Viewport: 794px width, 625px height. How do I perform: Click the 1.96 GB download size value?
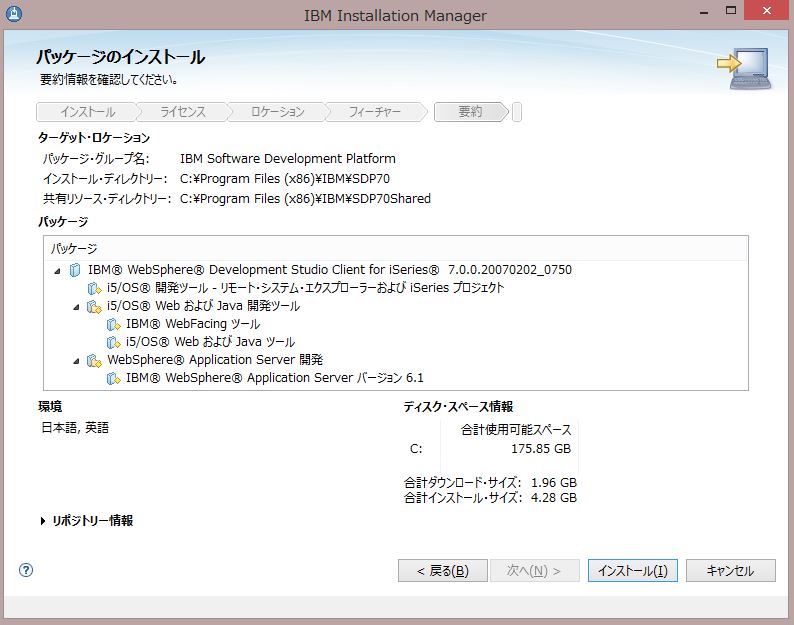[x=553, y=483]
